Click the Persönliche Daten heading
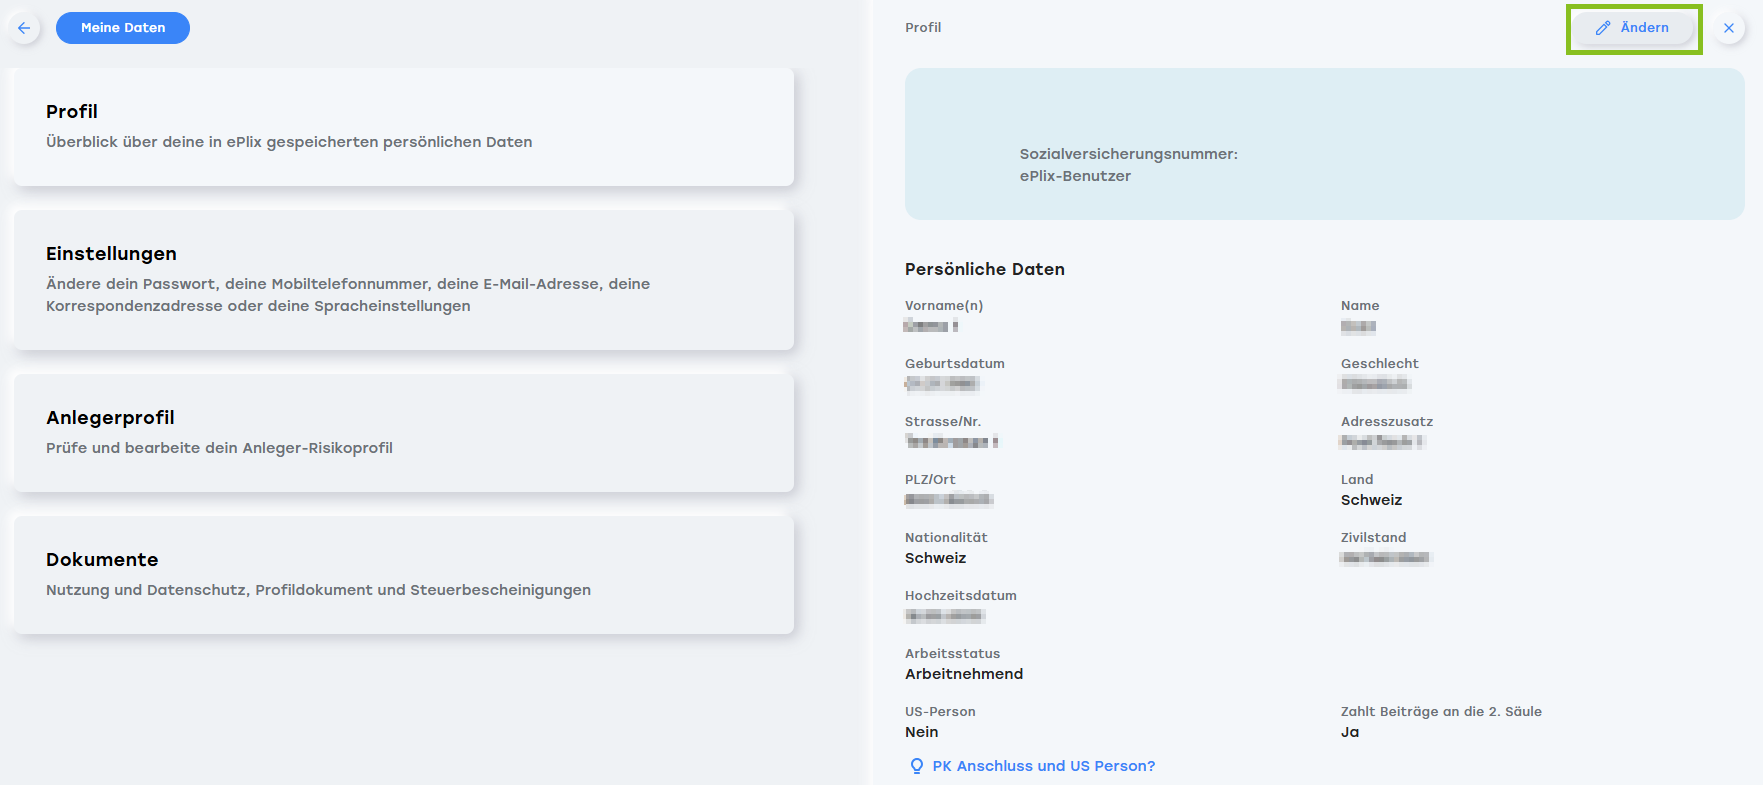 pyautogui.click(x=985, y=269)
